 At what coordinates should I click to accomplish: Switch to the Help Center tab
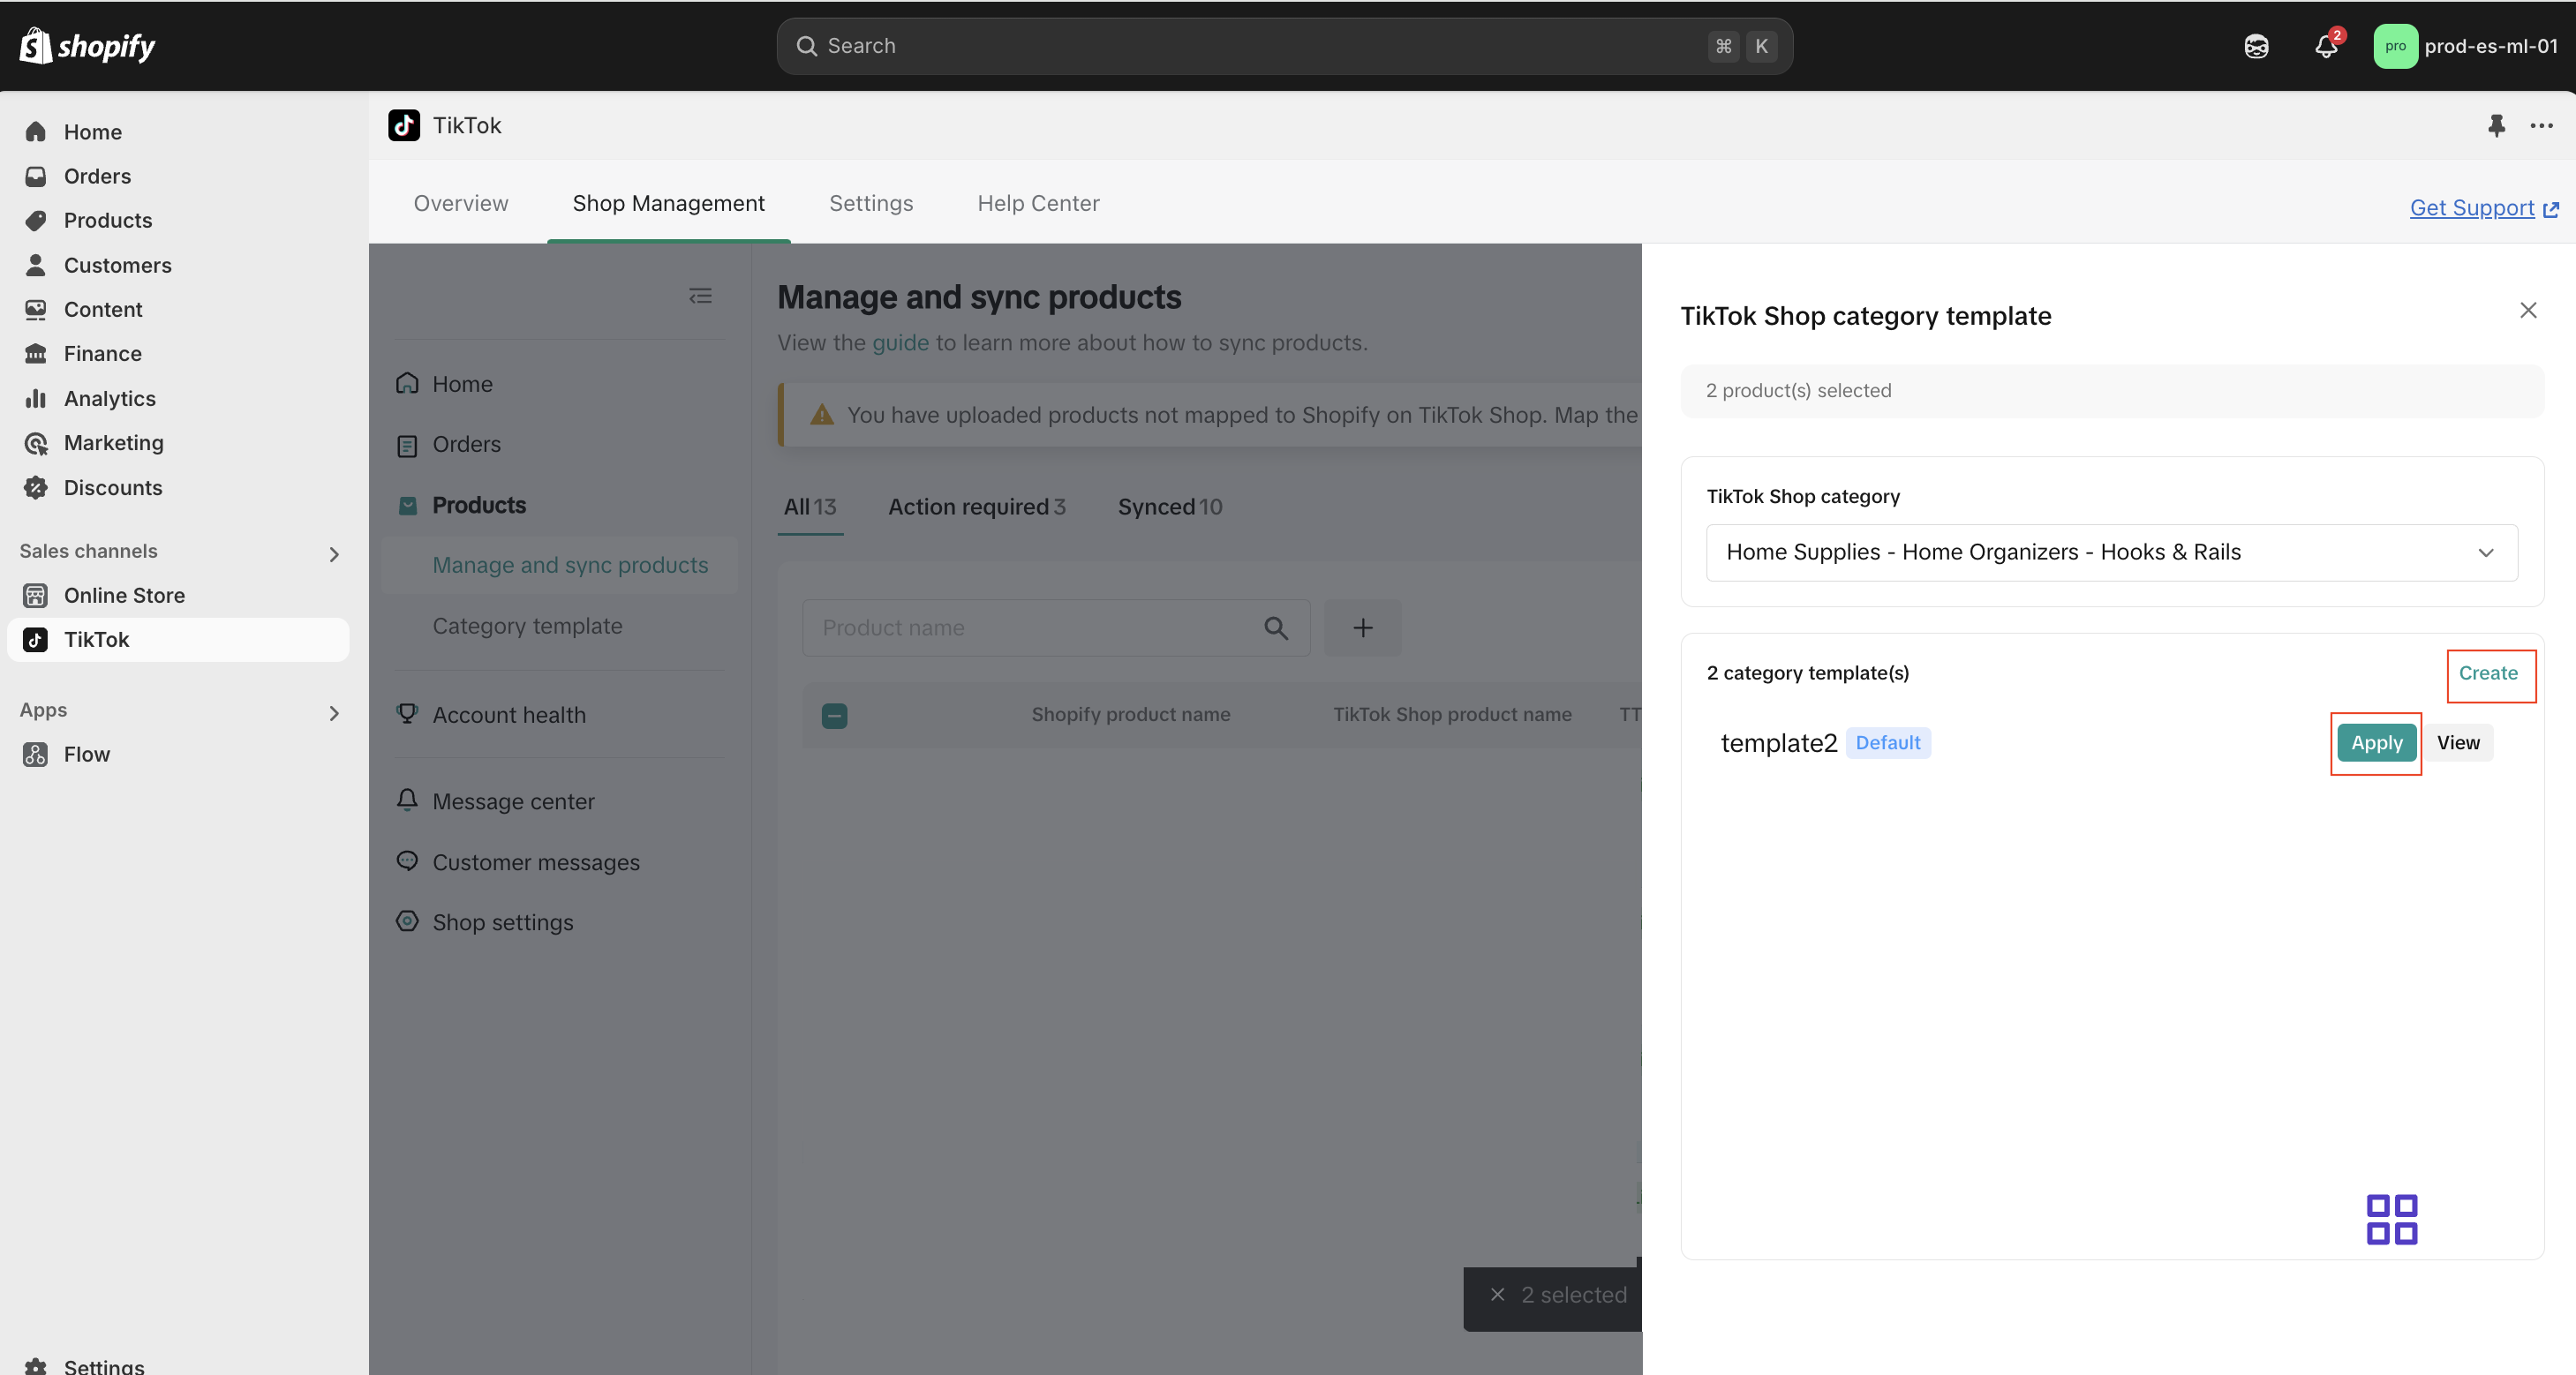(1038, 203)
